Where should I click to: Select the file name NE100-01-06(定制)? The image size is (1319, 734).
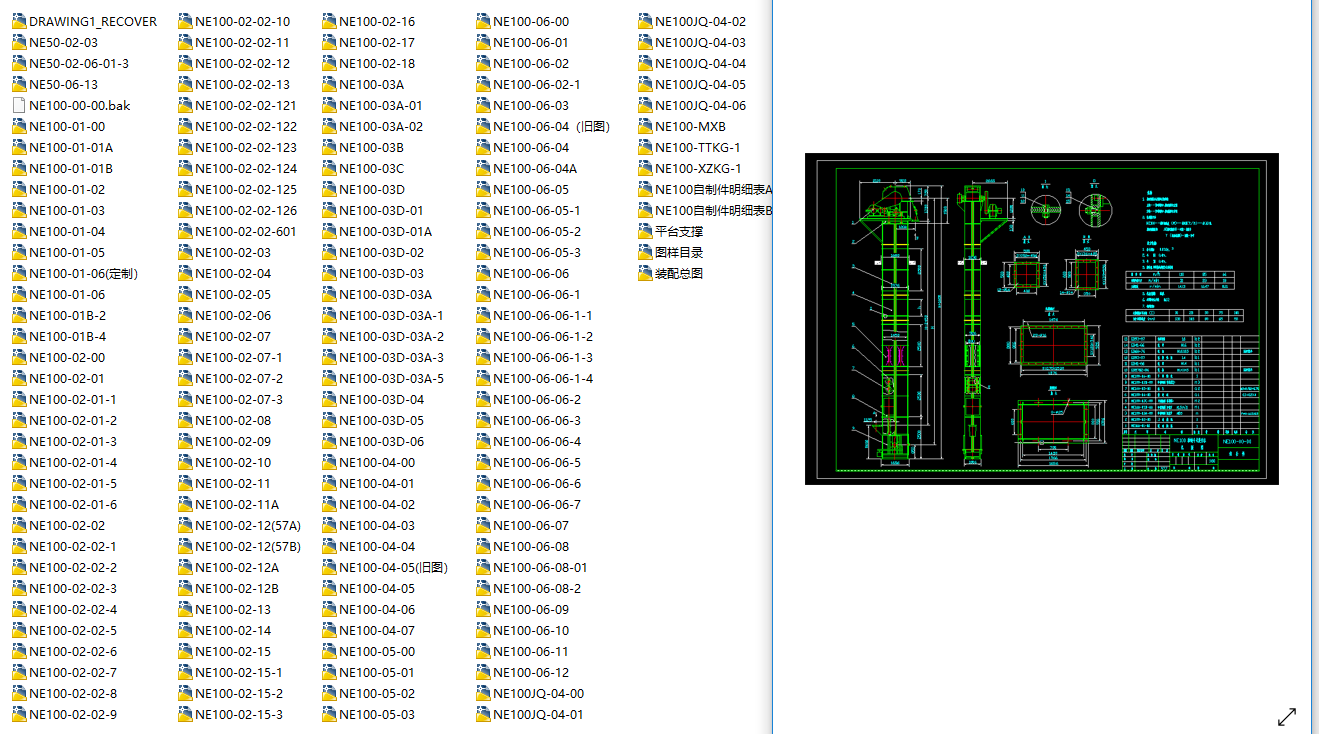point(84,273)
